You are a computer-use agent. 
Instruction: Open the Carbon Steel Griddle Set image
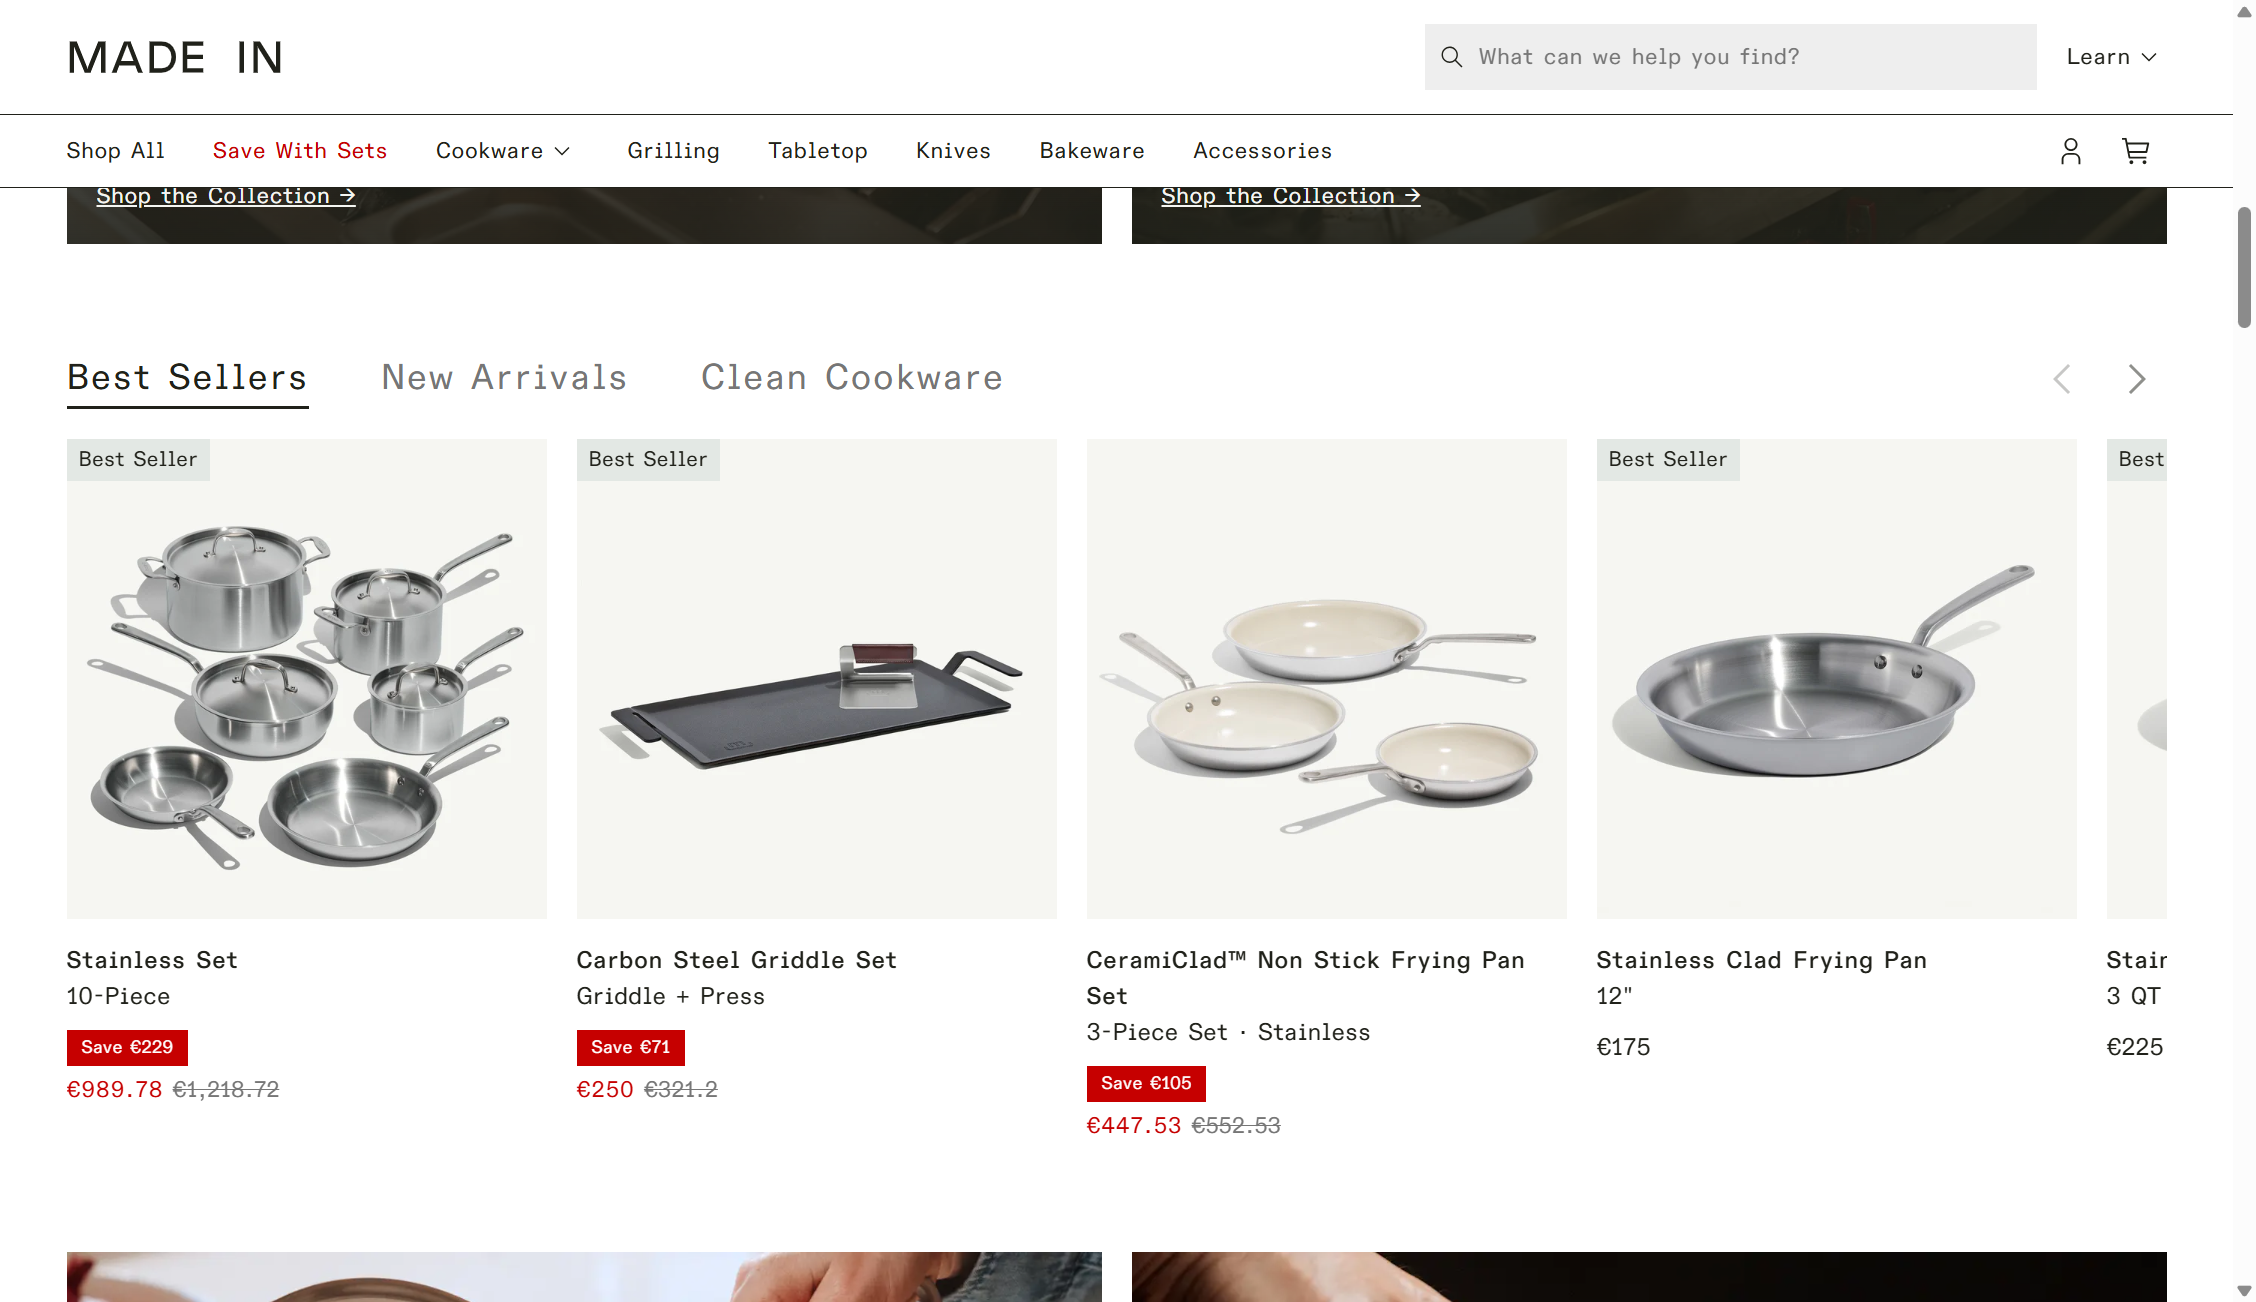(817, 679)
